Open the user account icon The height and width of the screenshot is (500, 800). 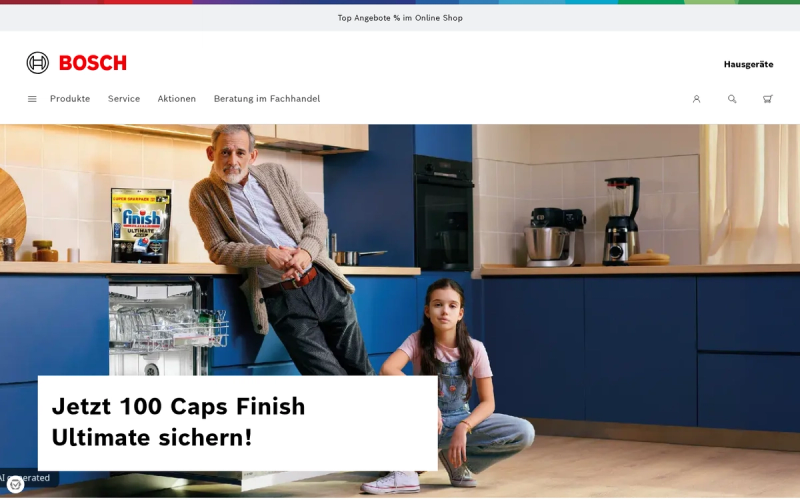point(696,99)
